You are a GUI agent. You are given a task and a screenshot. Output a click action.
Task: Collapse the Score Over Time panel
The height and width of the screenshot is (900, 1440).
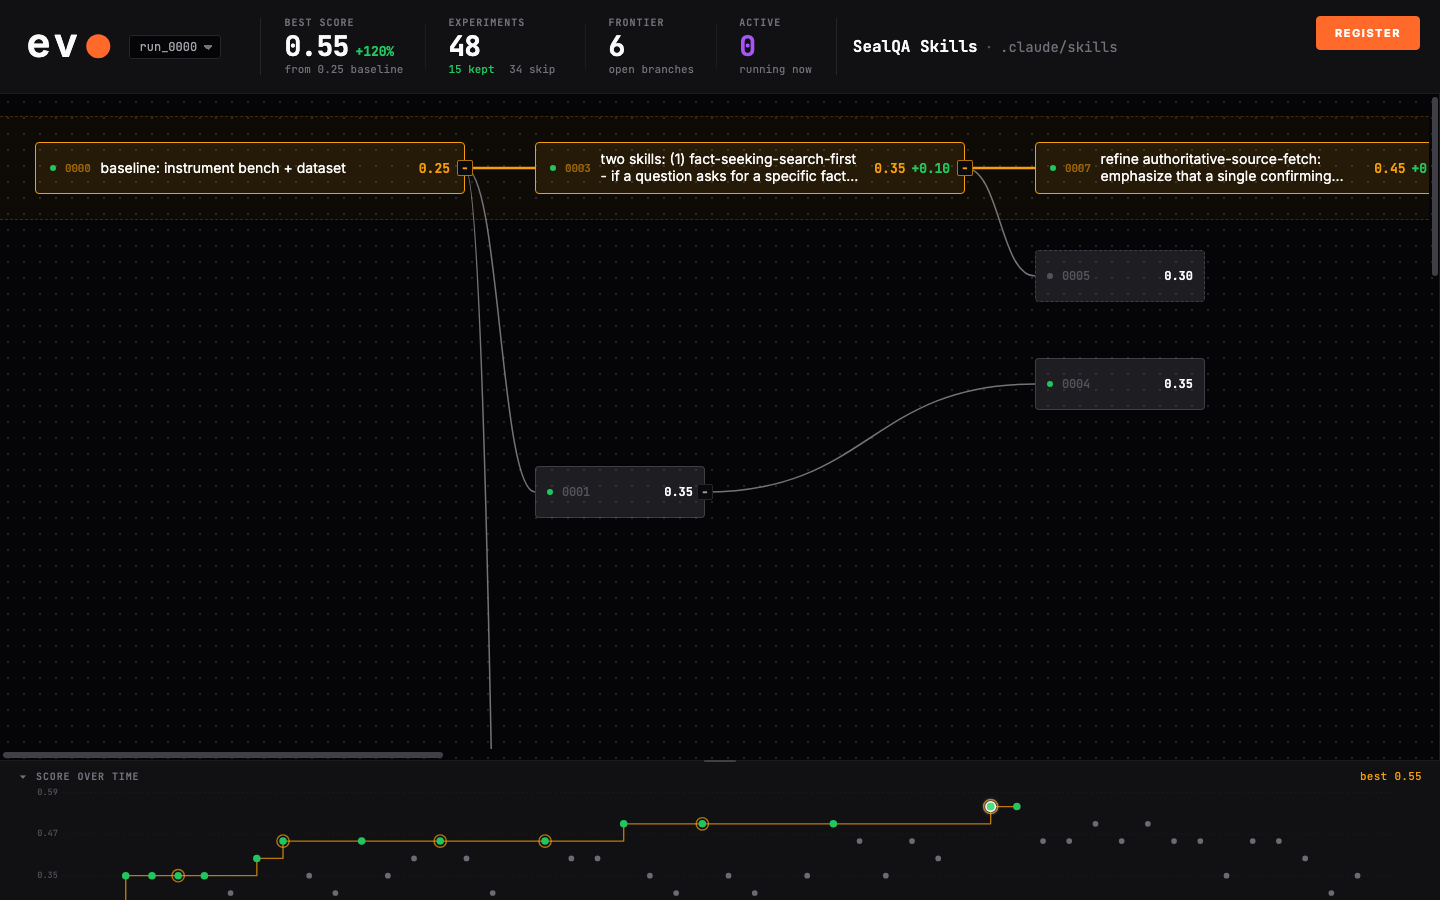(23, 777)
